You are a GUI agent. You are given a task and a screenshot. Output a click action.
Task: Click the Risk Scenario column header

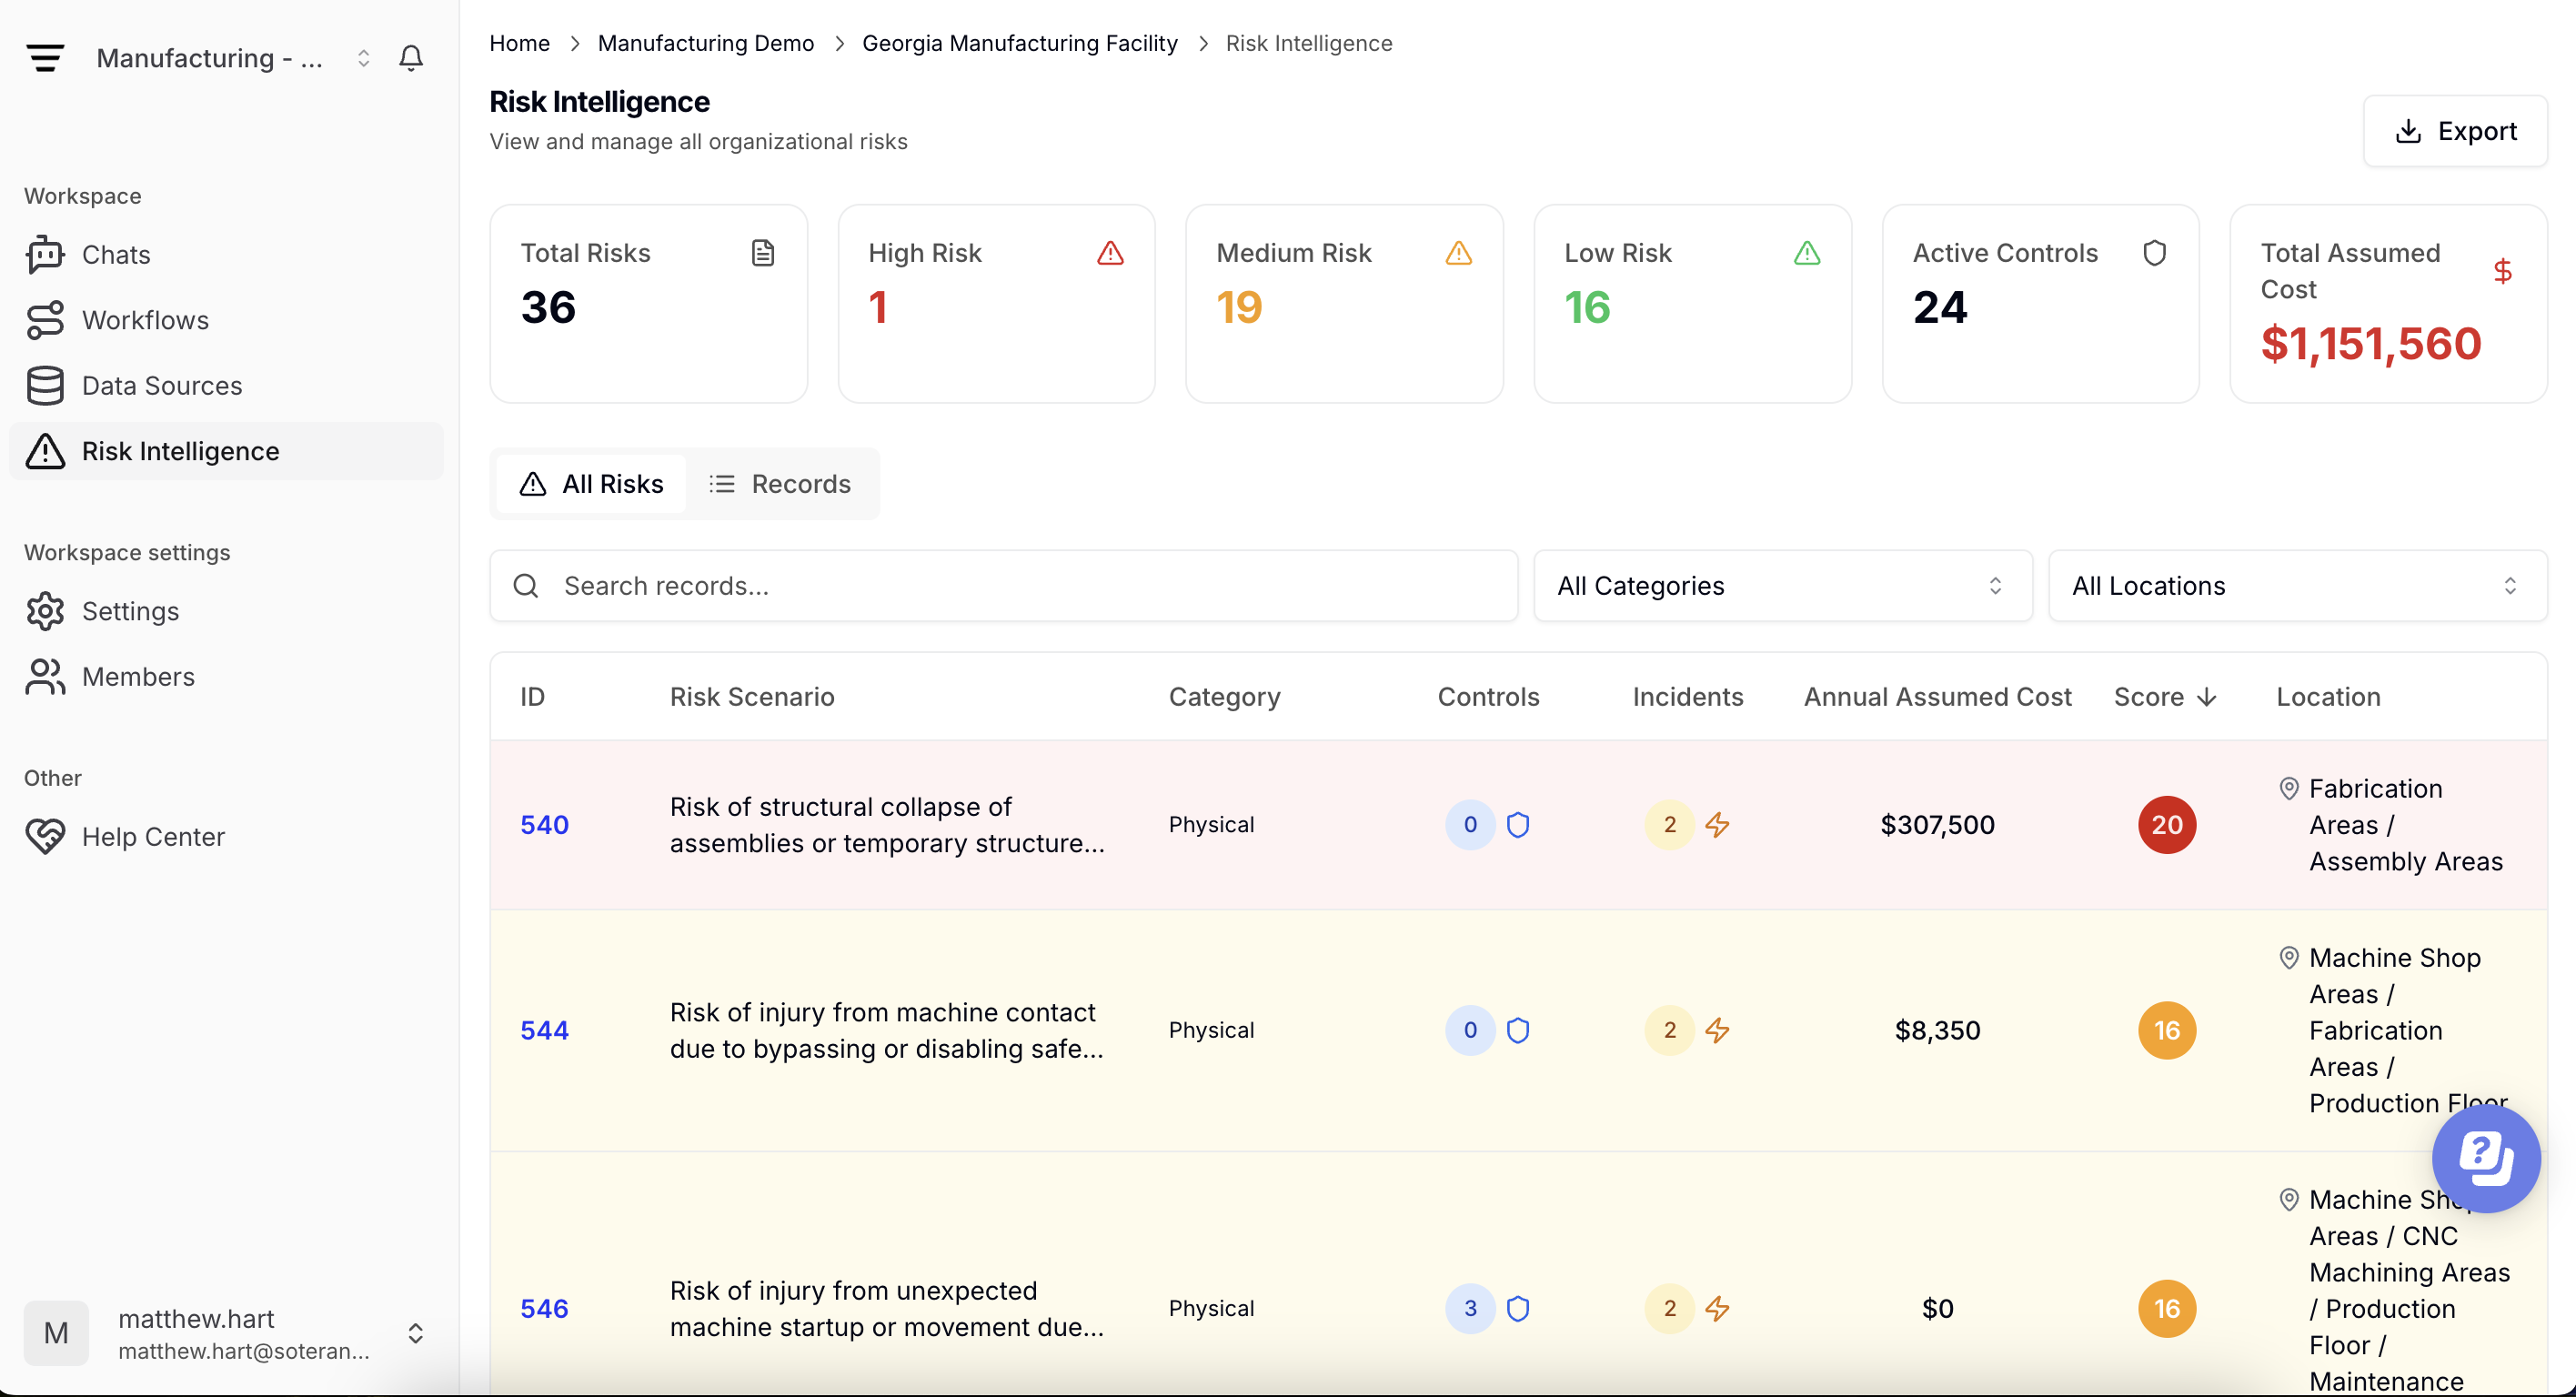(x=752, y=697)
